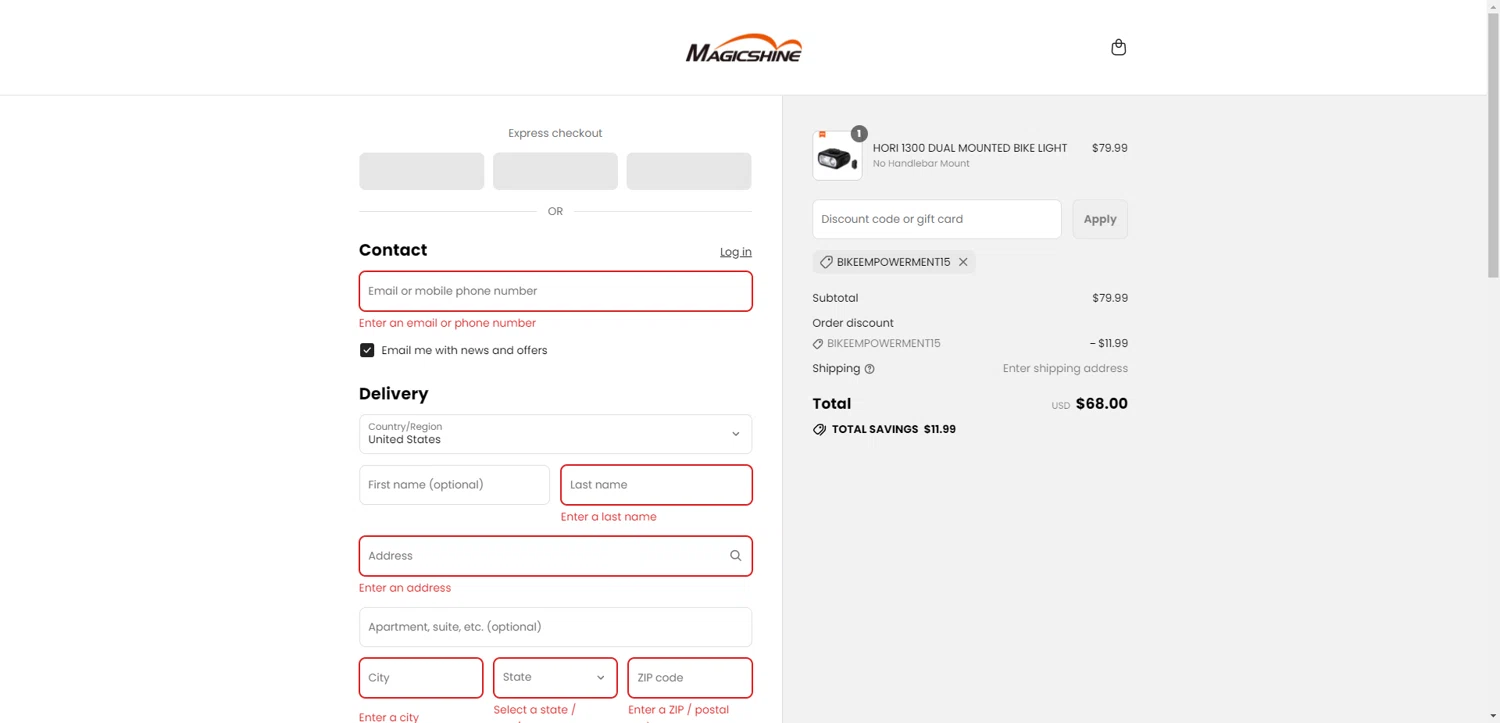Focus the ZIP code field
Image resolution: width=1500 pixels, height=723 pixels.
pos(689,677)
